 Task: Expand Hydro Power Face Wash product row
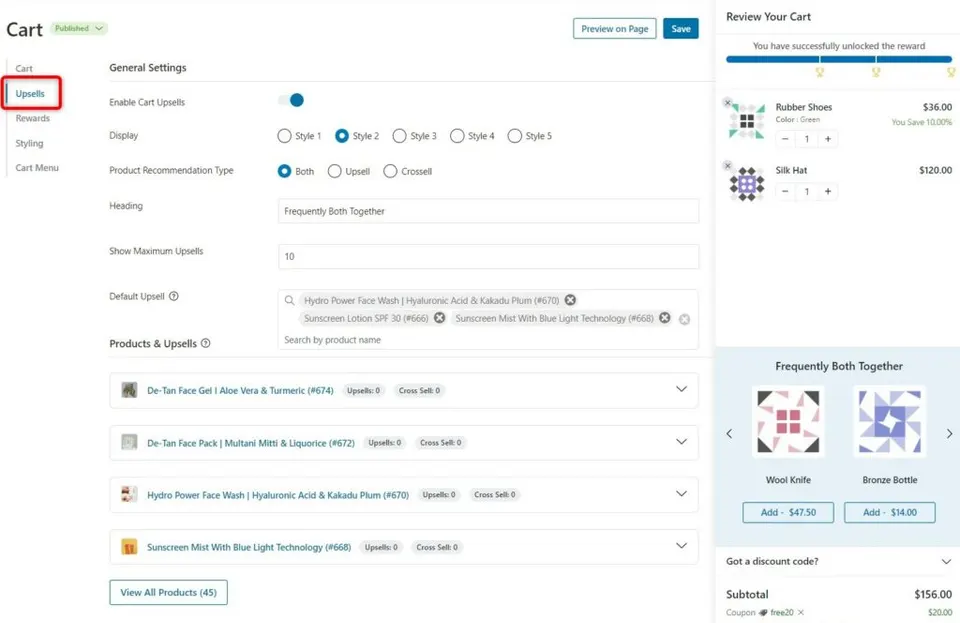681,494
